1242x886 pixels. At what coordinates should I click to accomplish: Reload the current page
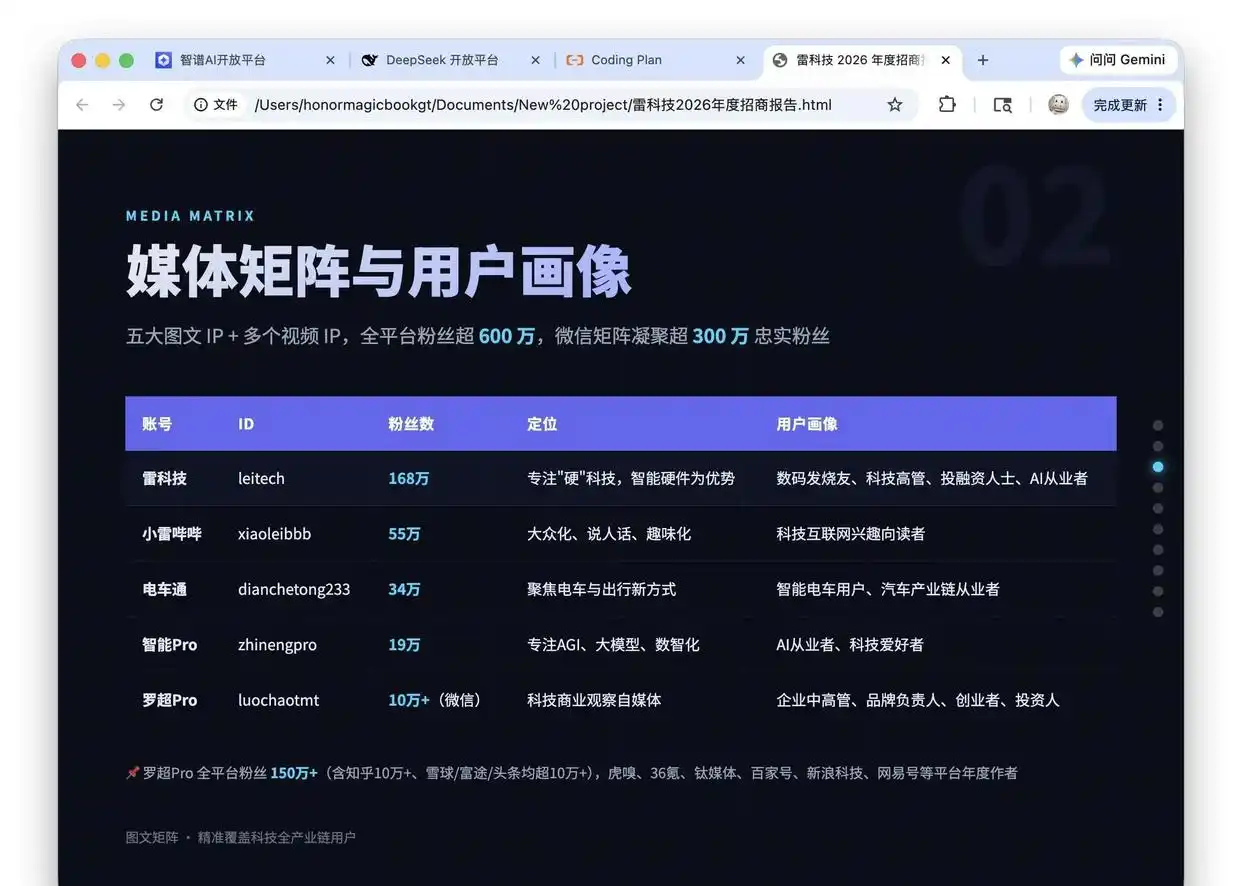[x=156, y=105]
